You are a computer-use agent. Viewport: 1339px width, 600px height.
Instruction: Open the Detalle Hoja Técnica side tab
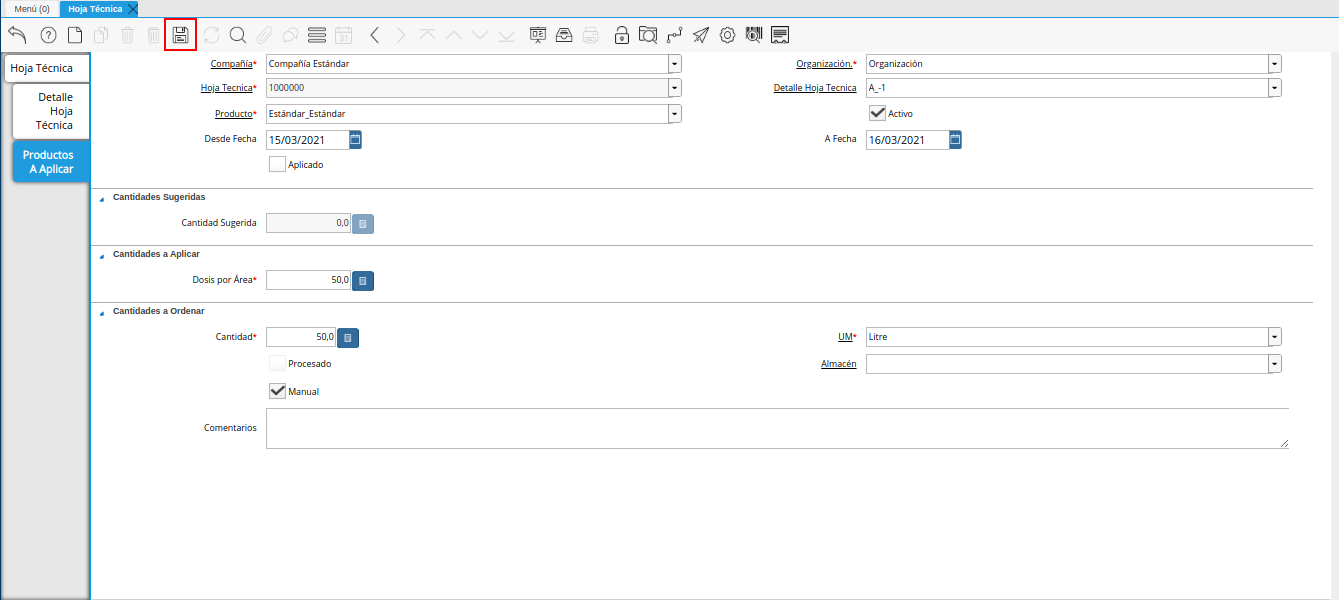[x=52, y=111]
